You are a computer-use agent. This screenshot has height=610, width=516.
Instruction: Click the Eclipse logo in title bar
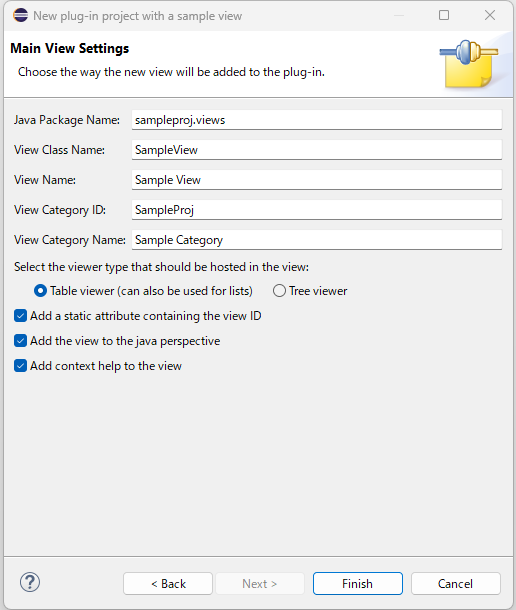(20, 16)
